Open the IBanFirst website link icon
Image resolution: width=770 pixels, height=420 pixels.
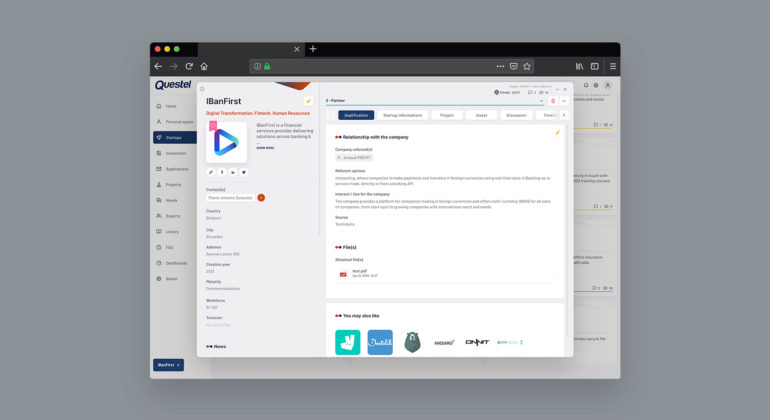(x=211, y=172)
